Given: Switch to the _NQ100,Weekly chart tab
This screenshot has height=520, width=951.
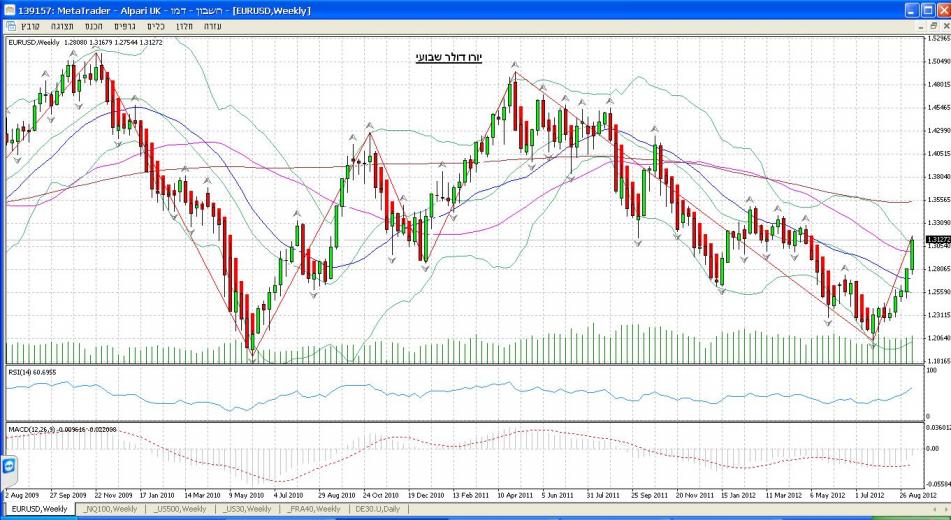Looking at the screenshot, I should tap(111, 510).
